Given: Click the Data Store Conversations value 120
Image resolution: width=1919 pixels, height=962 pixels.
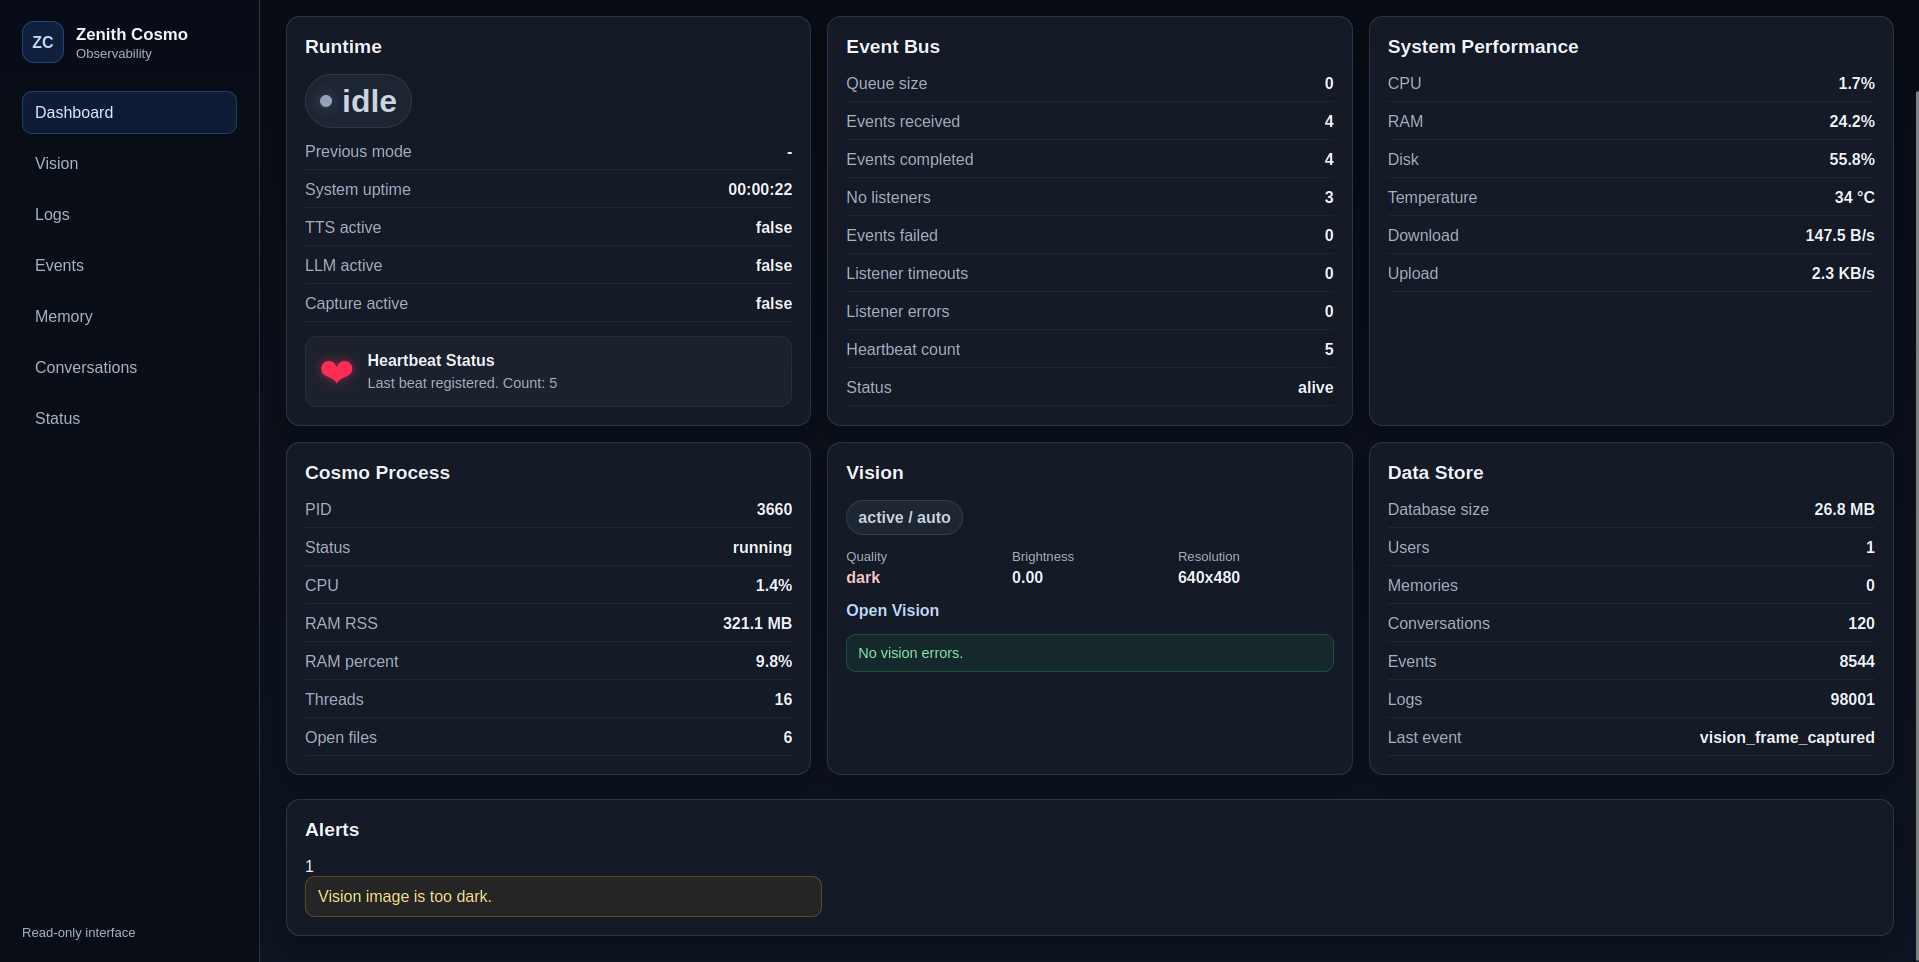Looking at the screenshot, I should click(x=1861, y=623).
